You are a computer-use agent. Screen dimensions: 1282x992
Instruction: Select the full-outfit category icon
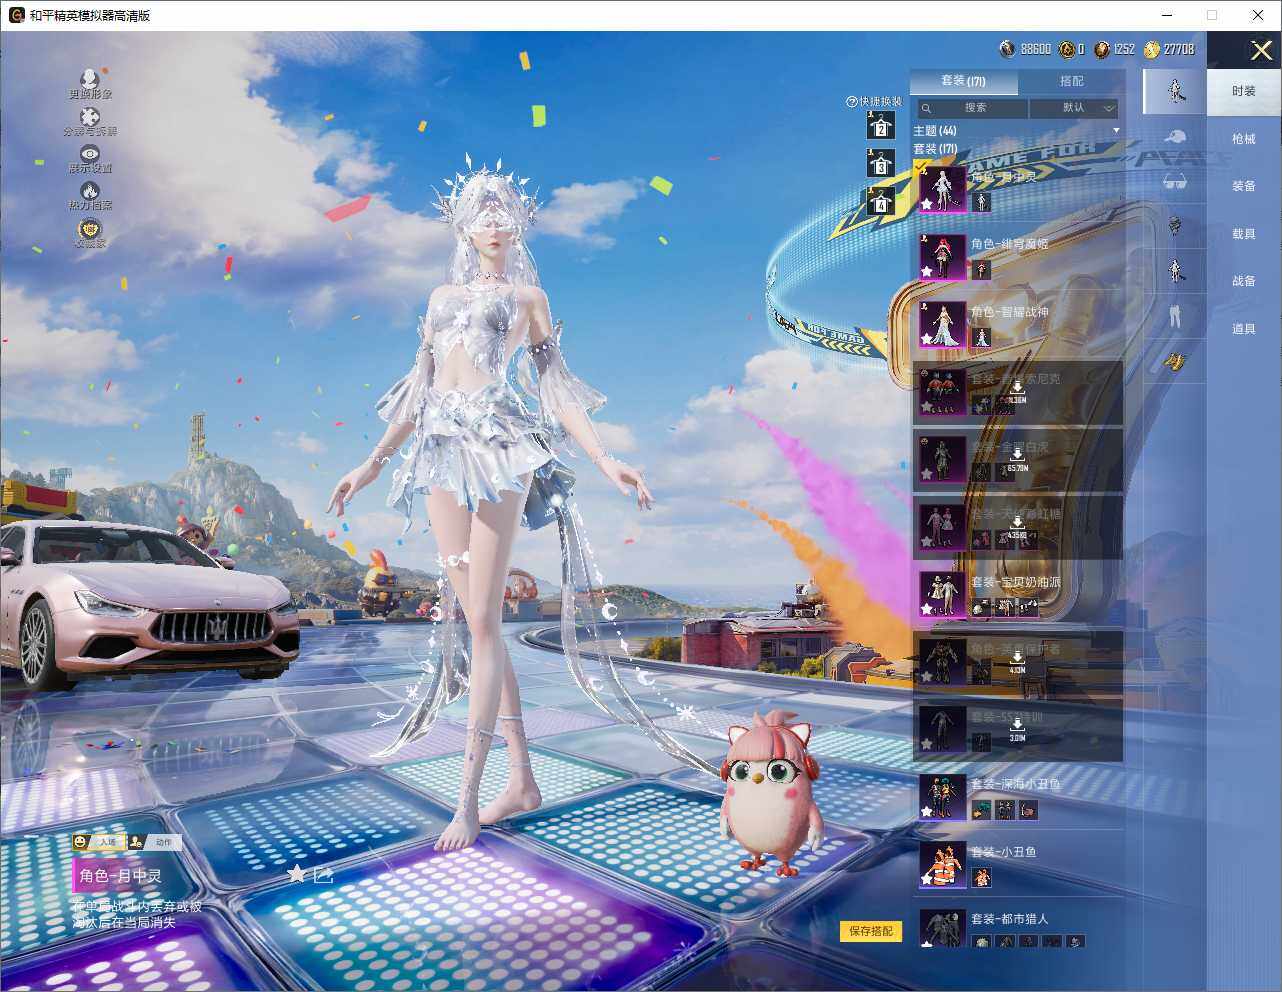(1176, 91)
